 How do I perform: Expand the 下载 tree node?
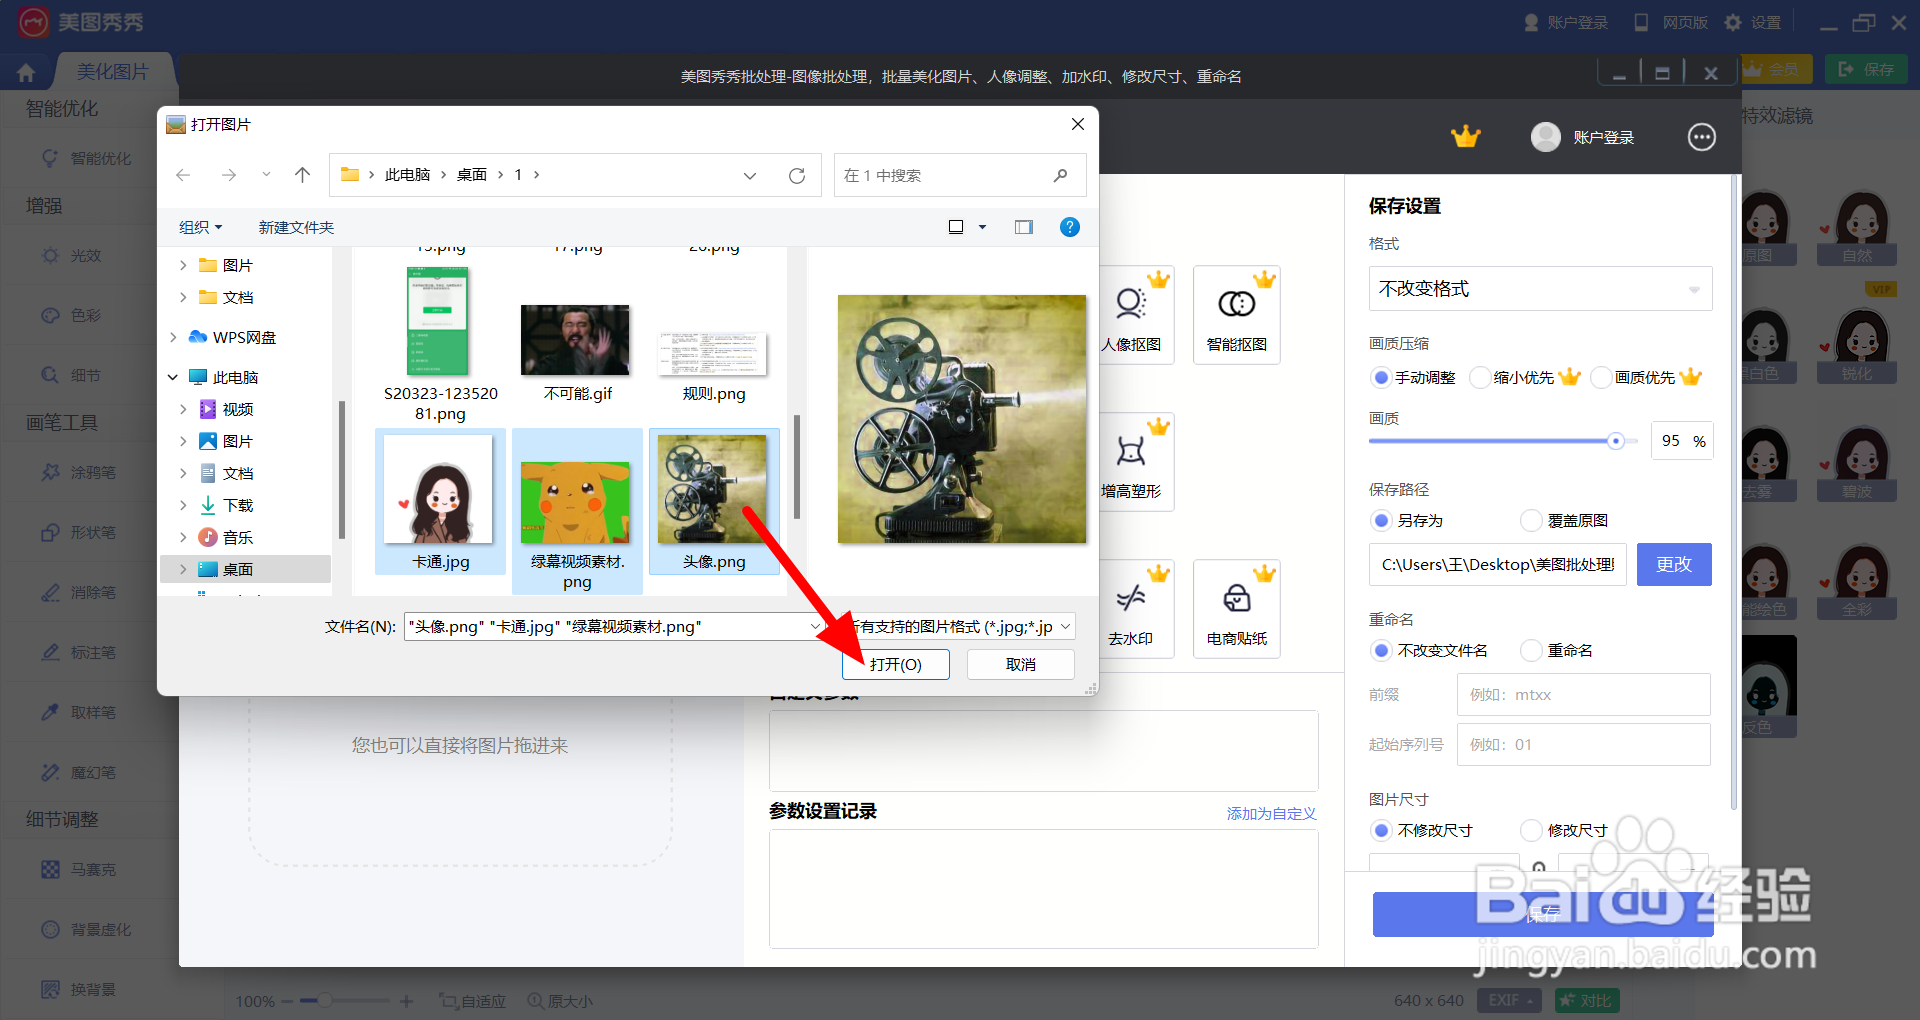coord(183,505)
